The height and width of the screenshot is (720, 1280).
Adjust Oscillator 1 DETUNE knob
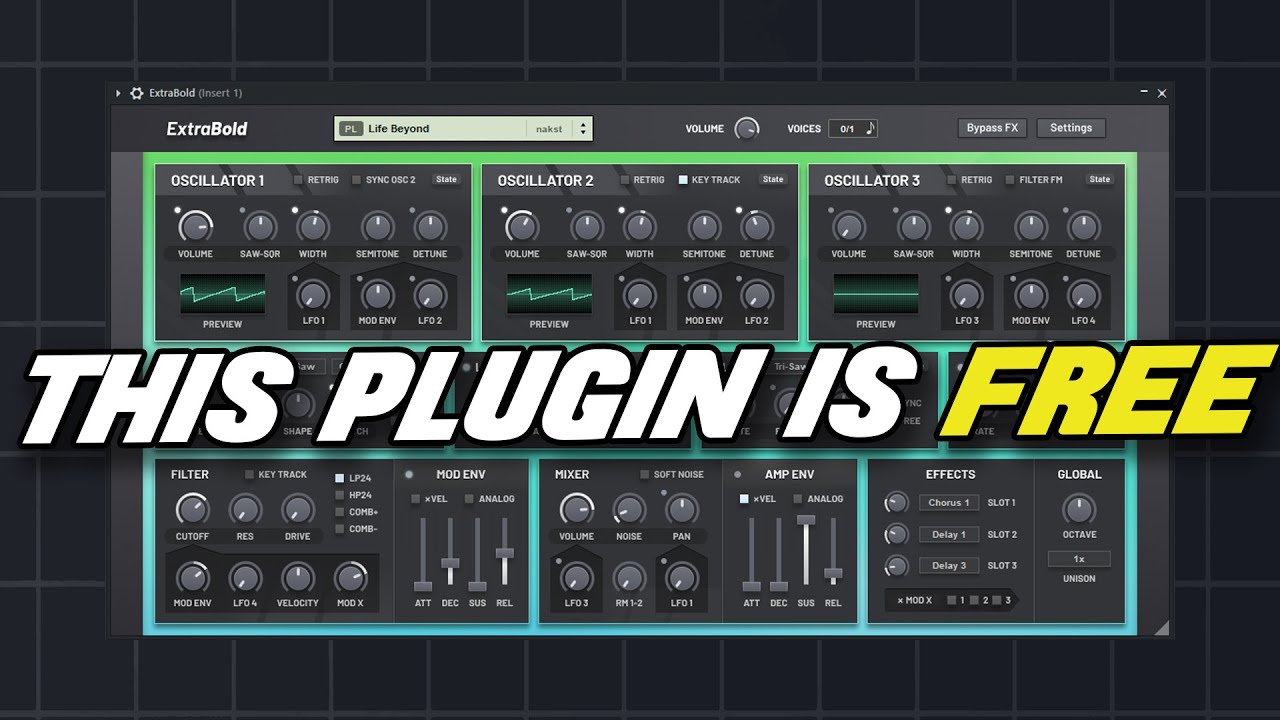click(x=430, y=227)
